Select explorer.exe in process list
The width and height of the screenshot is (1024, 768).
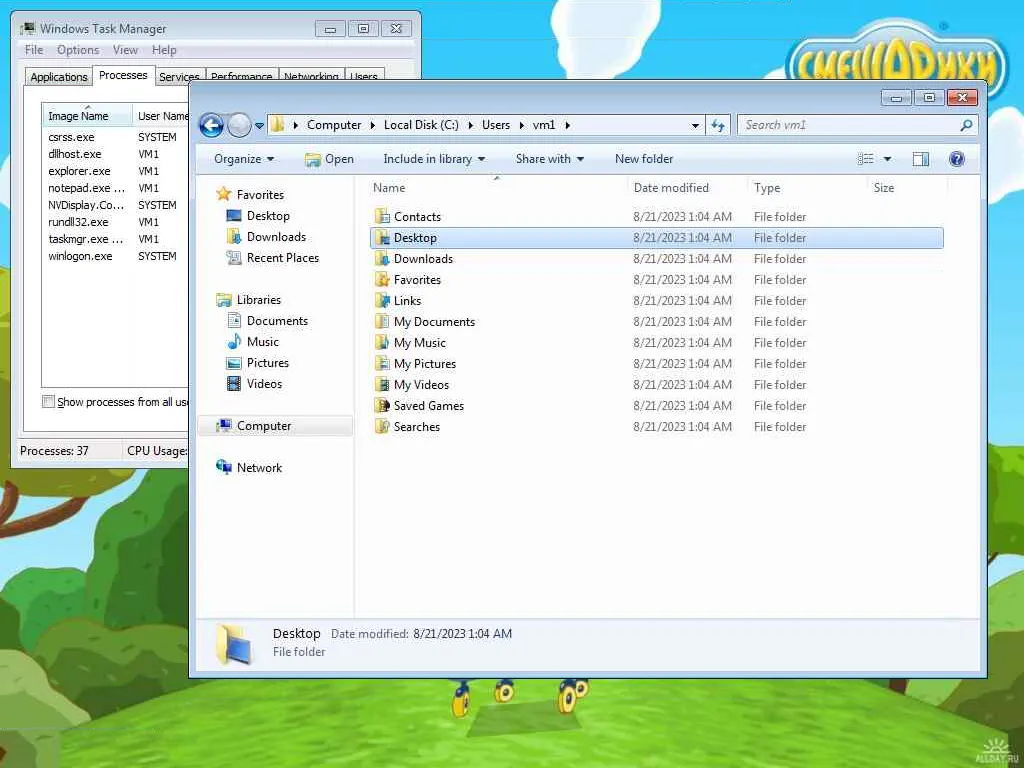(x=114, y=171)
